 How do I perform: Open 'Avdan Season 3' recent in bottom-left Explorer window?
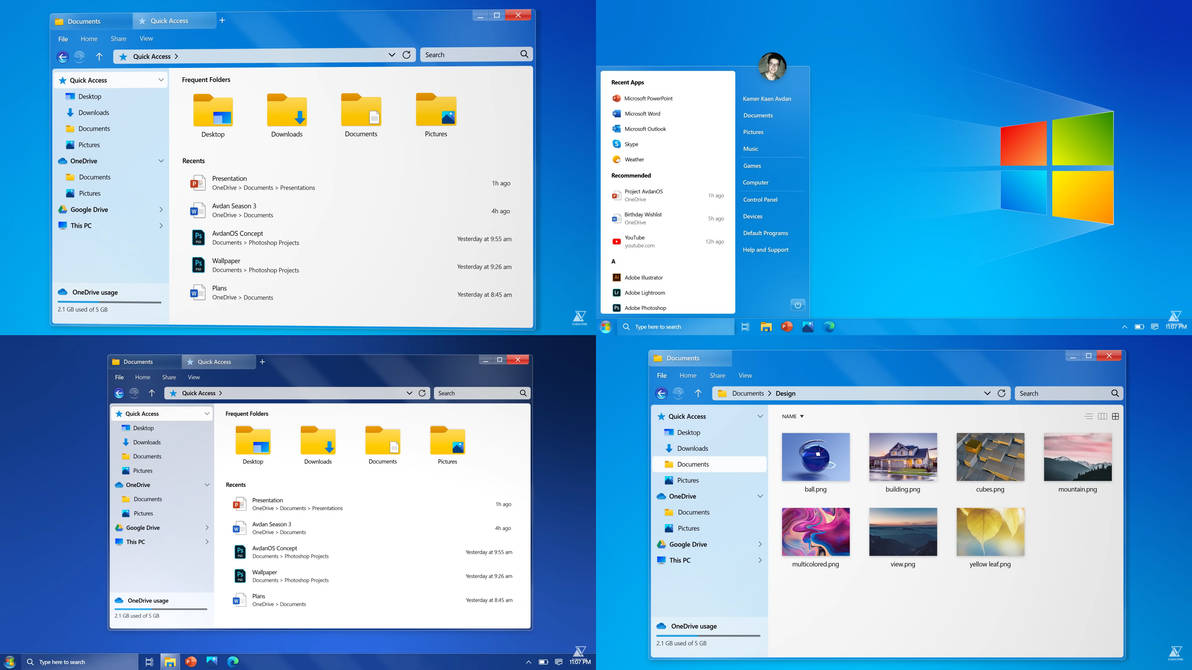point(372,528)
